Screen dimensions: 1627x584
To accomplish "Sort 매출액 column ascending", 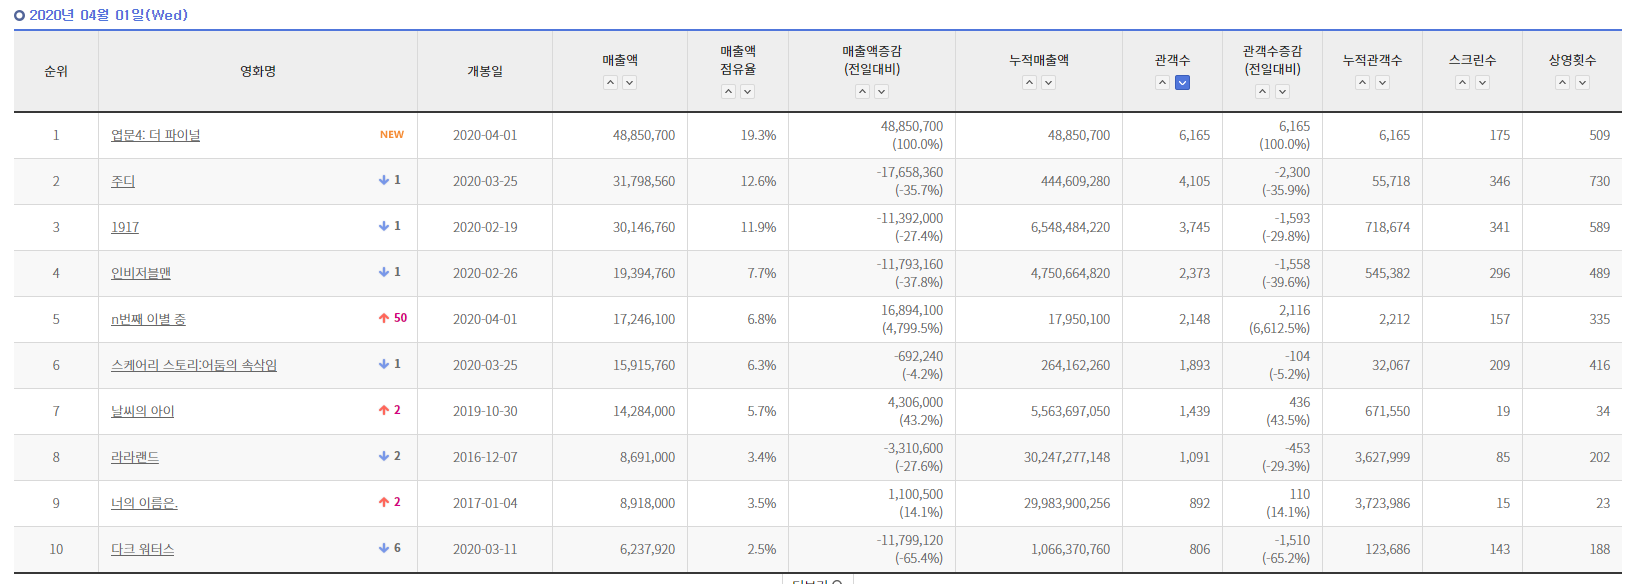I will (610, 83).
